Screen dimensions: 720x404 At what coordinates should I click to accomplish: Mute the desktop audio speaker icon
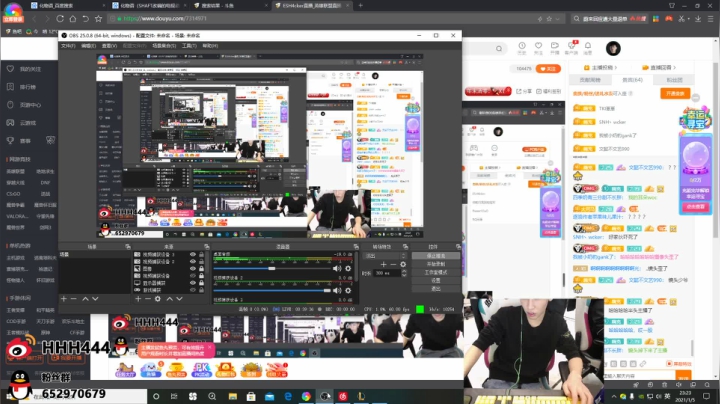337,269
